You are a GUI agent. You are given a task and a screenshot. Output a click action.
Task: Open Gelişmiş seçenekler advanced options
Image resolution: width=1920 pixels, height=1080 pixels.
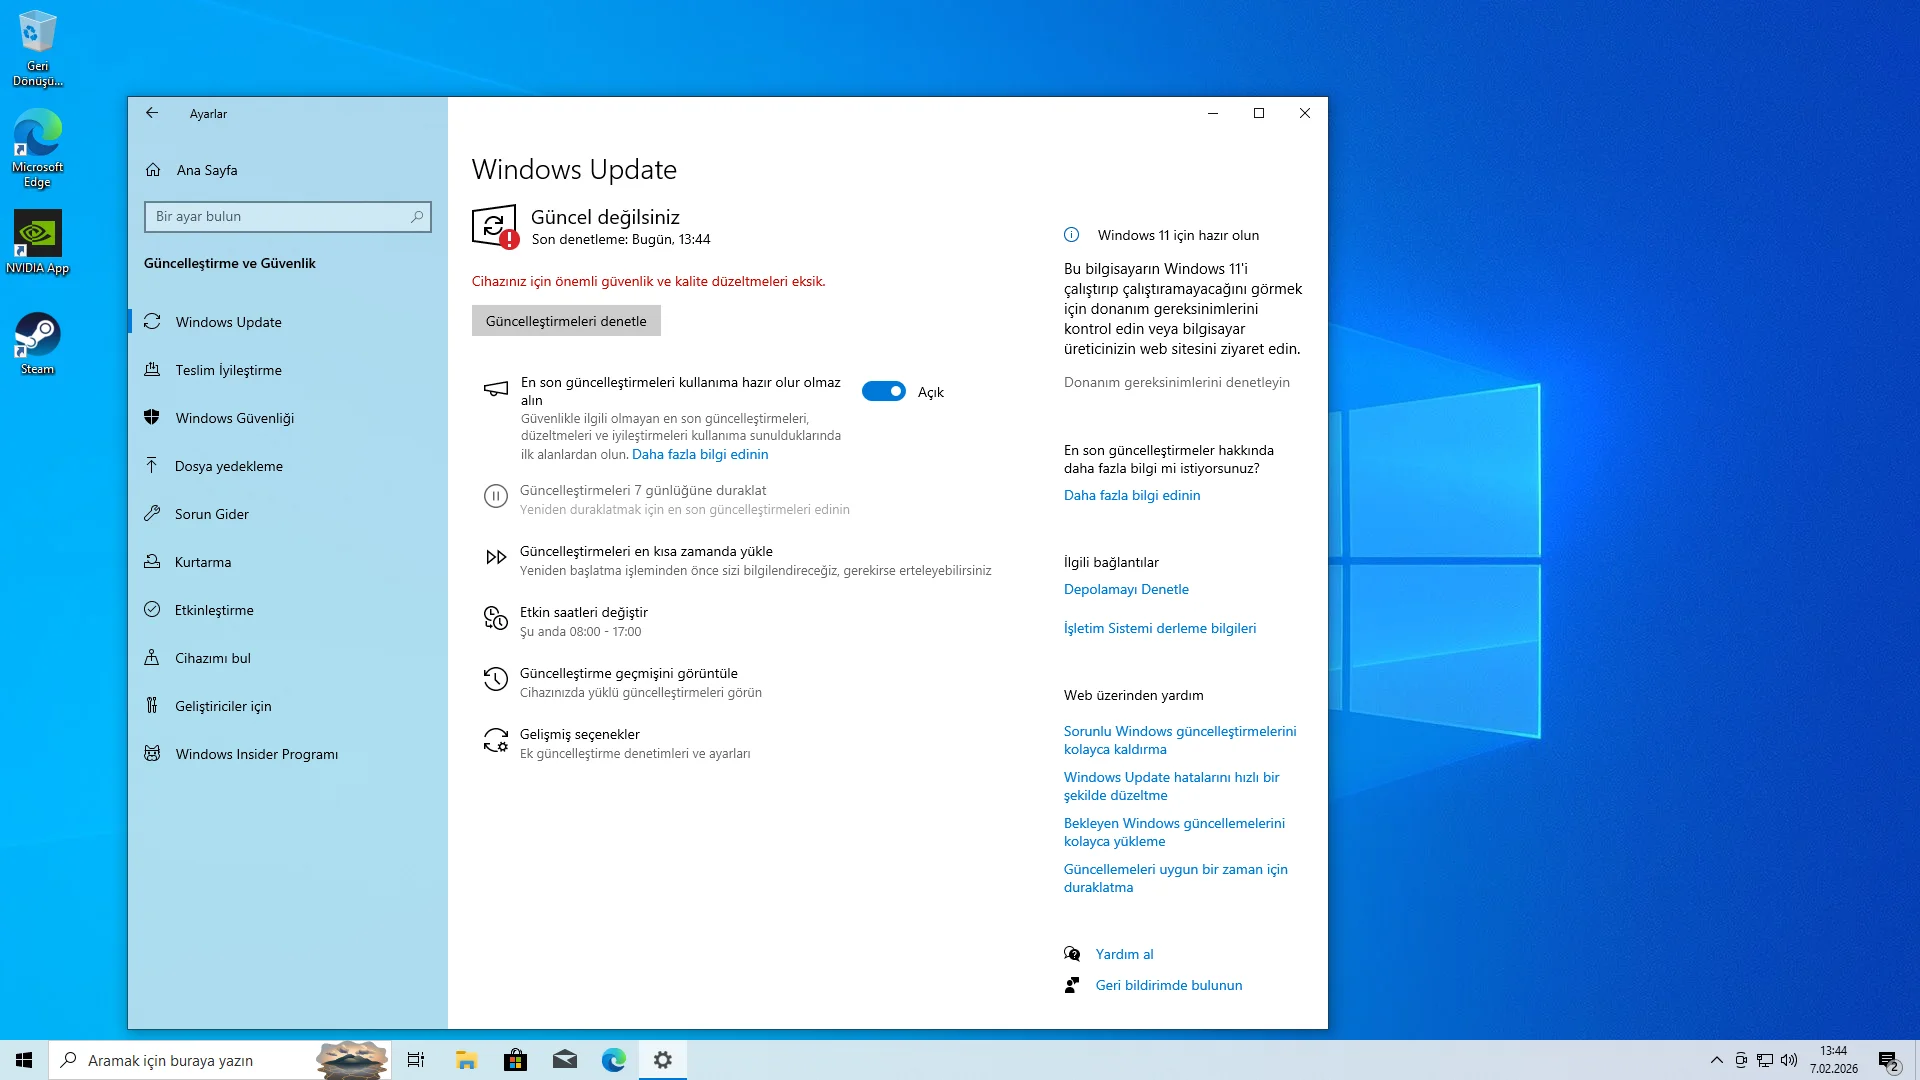[x=579, y=734]
